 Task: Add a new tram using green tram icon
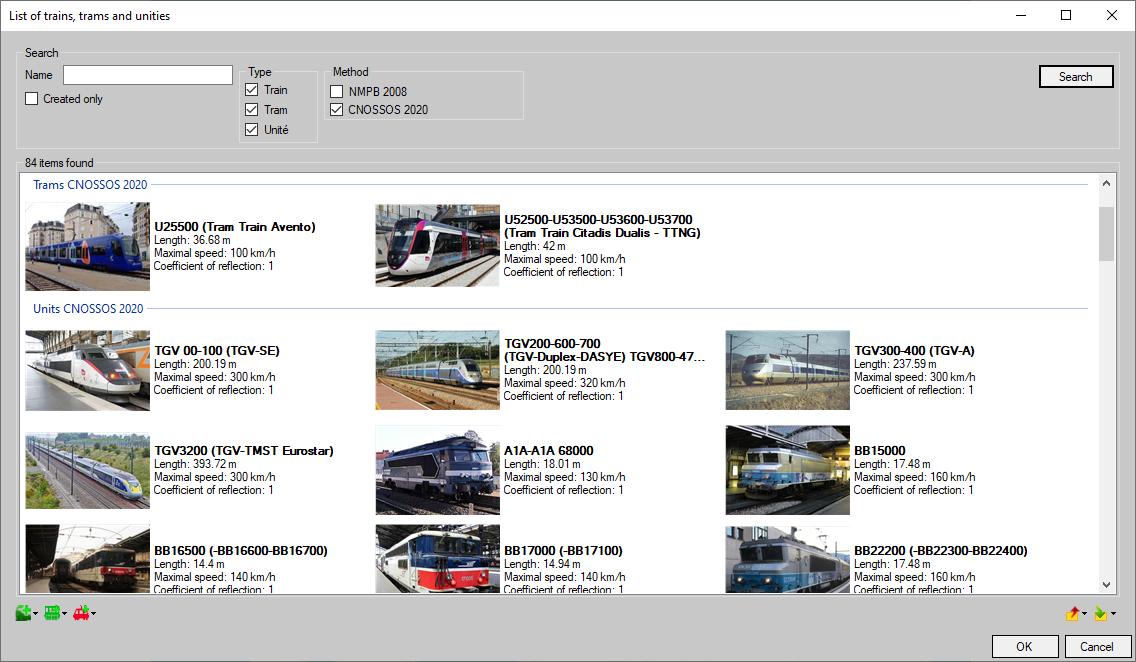click(52, 612)
